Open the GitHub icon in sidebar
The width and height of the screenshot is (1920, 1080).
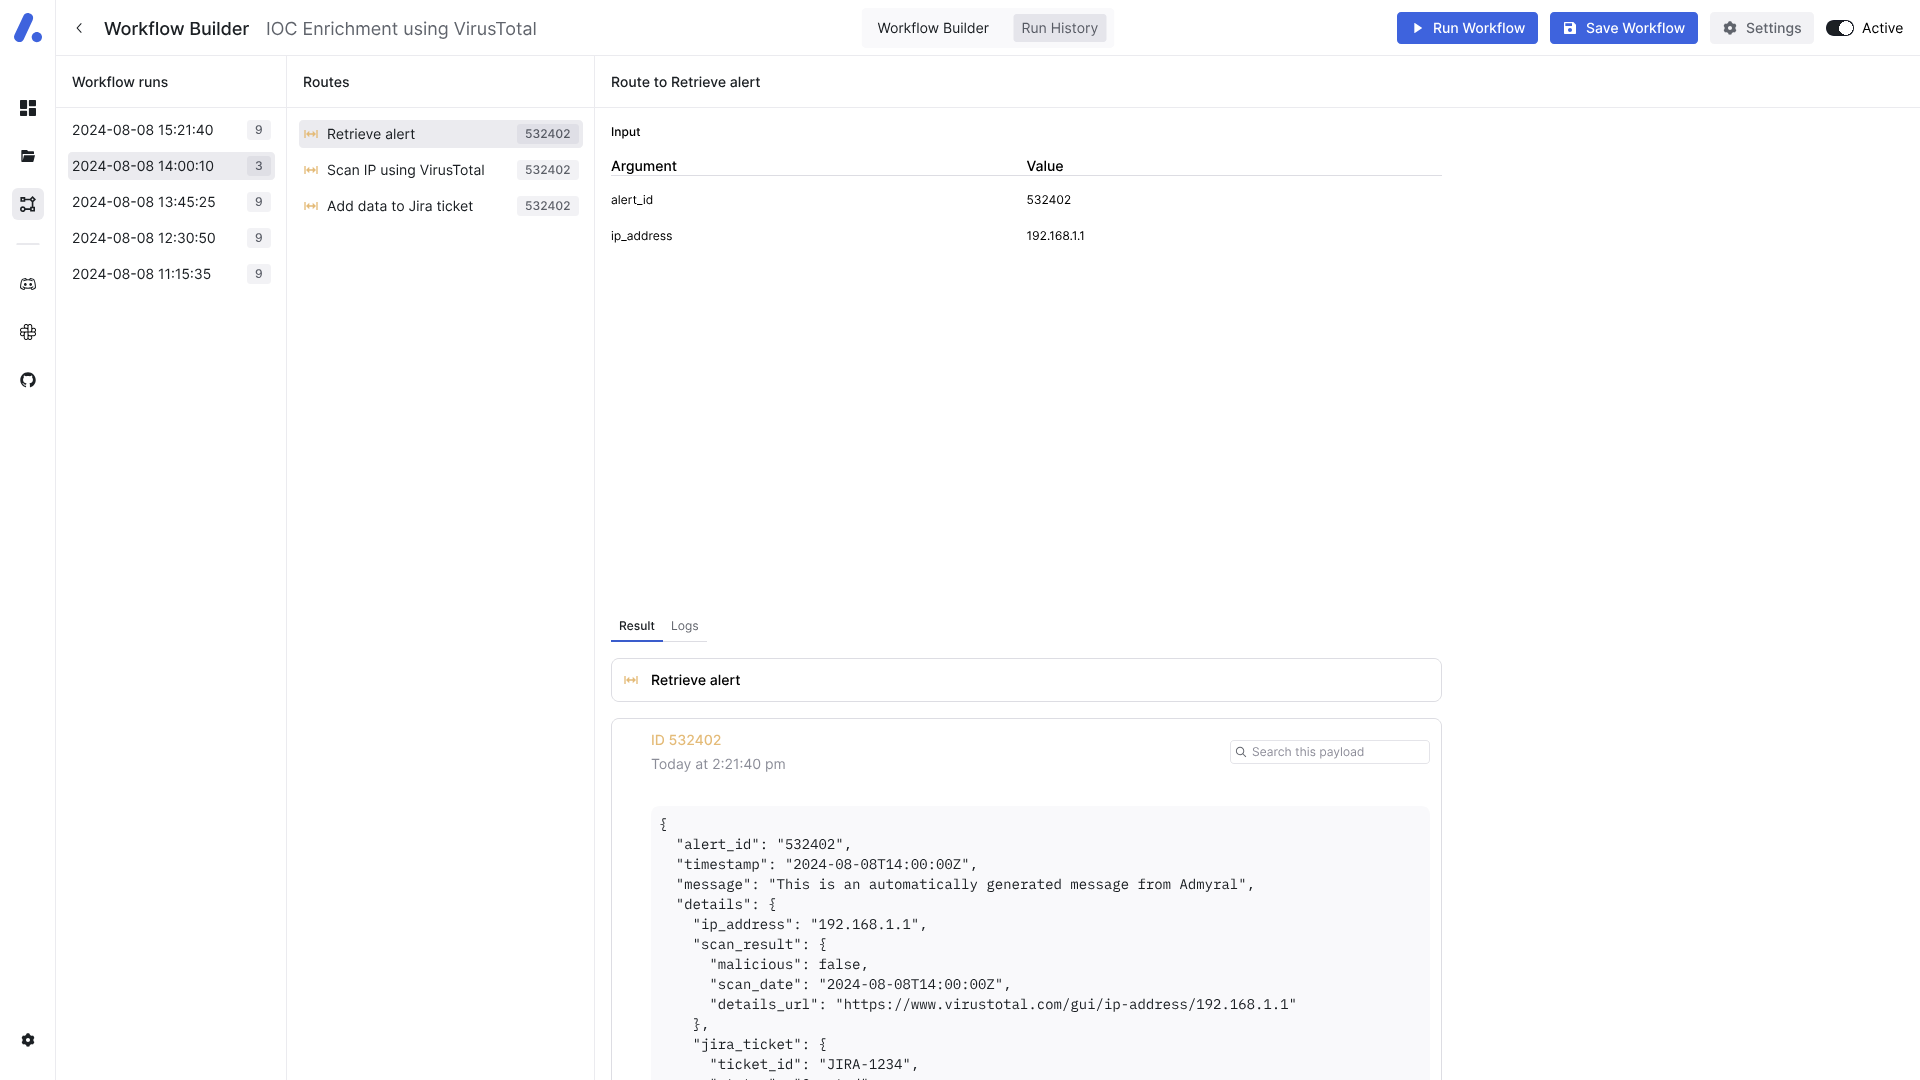click(28, 380)
